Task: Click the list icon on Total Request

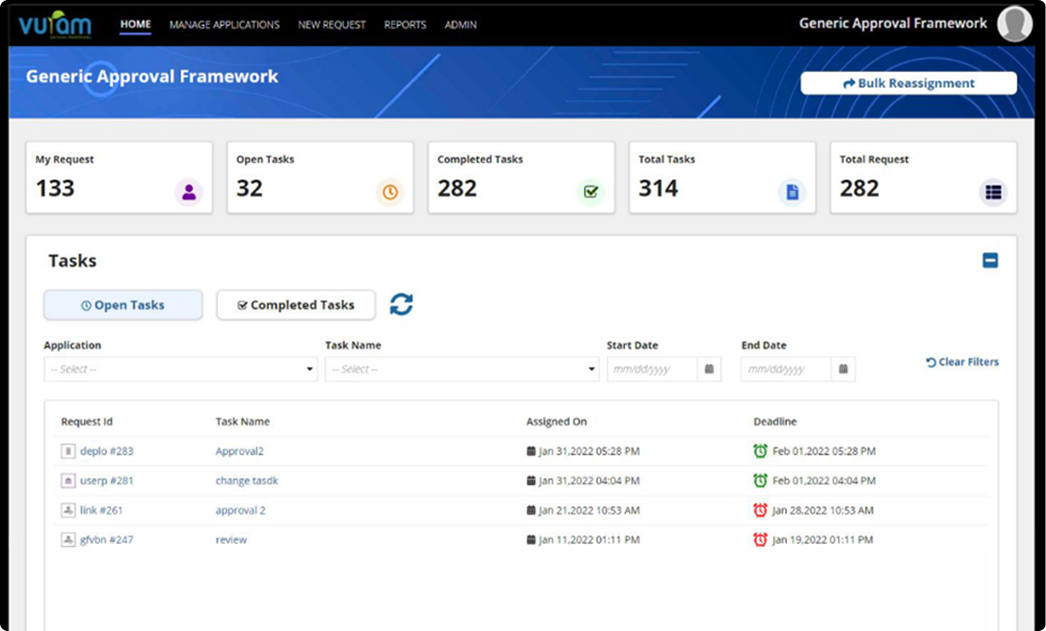Action: [x=993, y=192]
